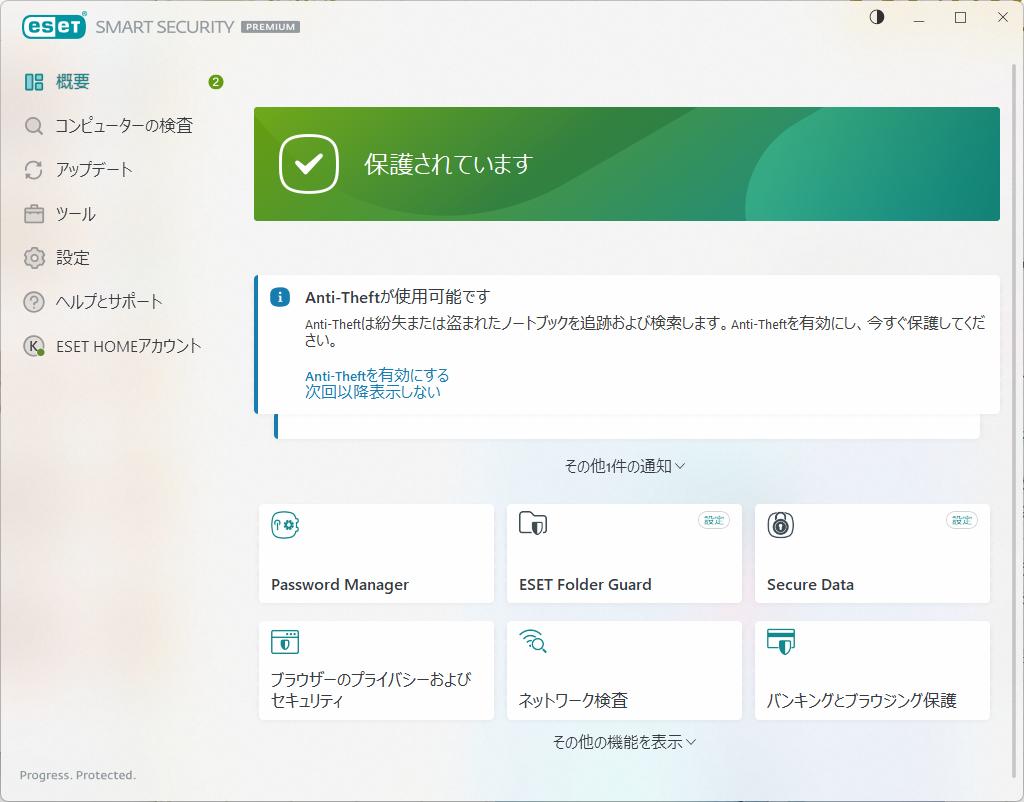1024x802 pixels.
Task: Open ESET HOMEアカウント from sidebar
Action: [x=129, y=346]
